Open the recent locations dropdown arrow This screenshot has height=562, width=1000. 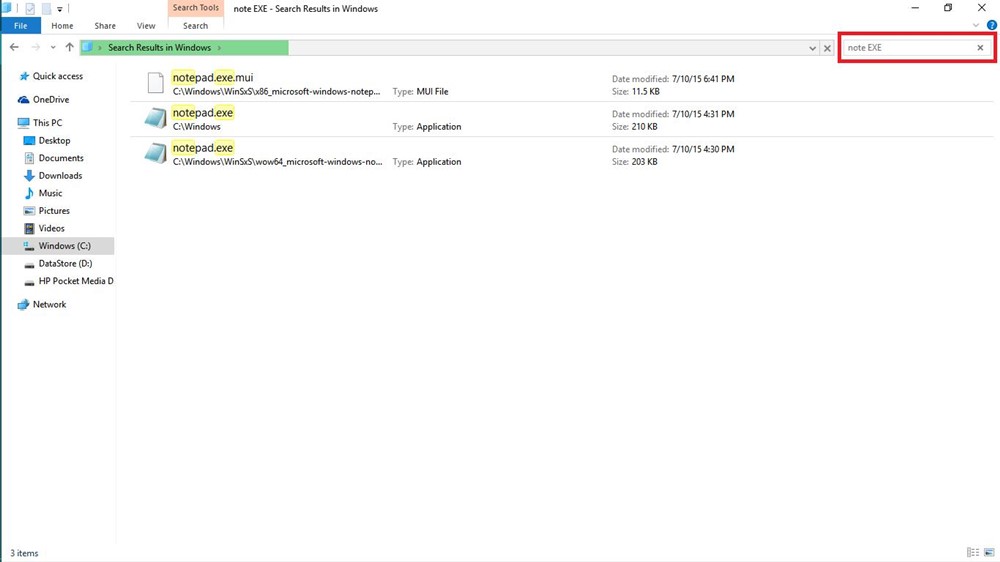point(53,47)
